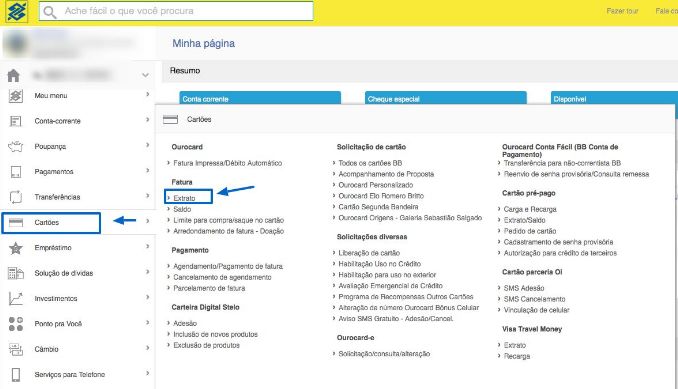Expand the Investimentos submenu arrow
This screenshot has height=389, width=678.
coord(147,297)
